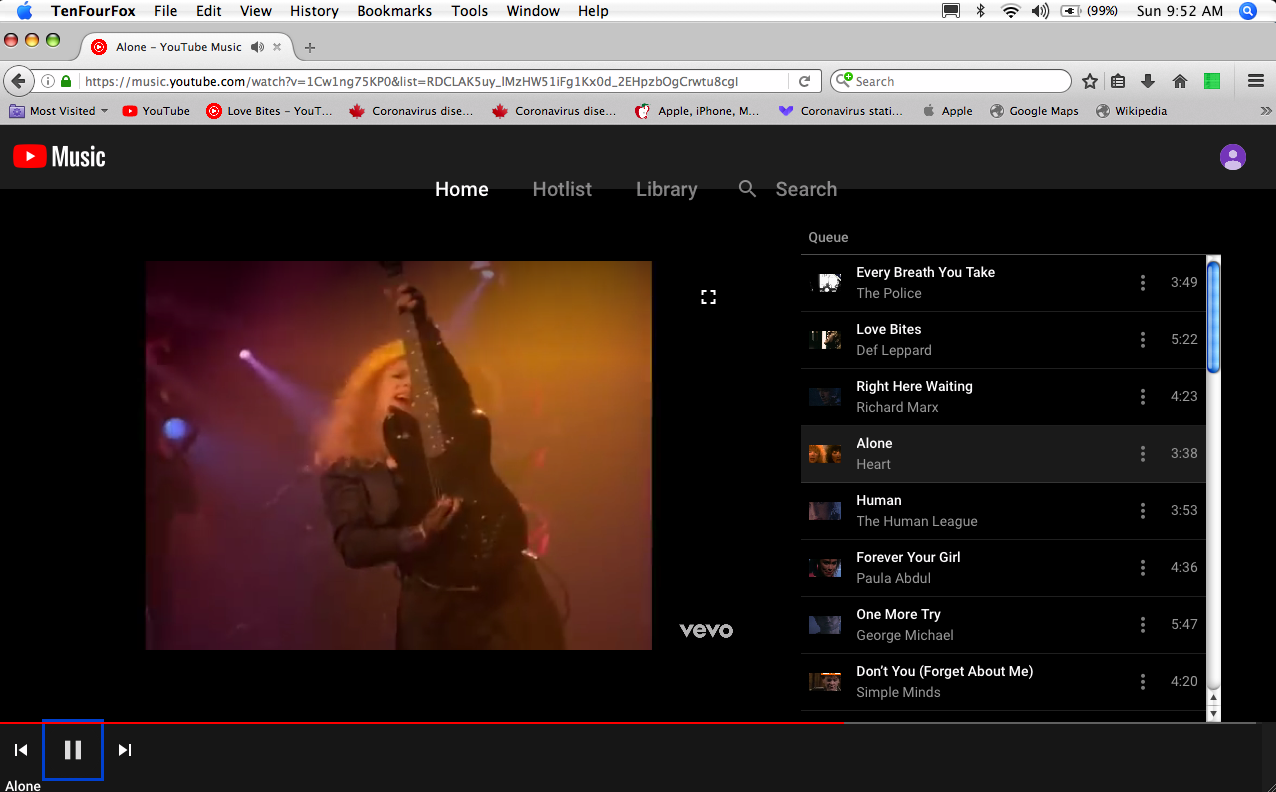Click into the URL address field
Image resolution: width=1276 pixels, height=792 pixels.
(435, 81)
